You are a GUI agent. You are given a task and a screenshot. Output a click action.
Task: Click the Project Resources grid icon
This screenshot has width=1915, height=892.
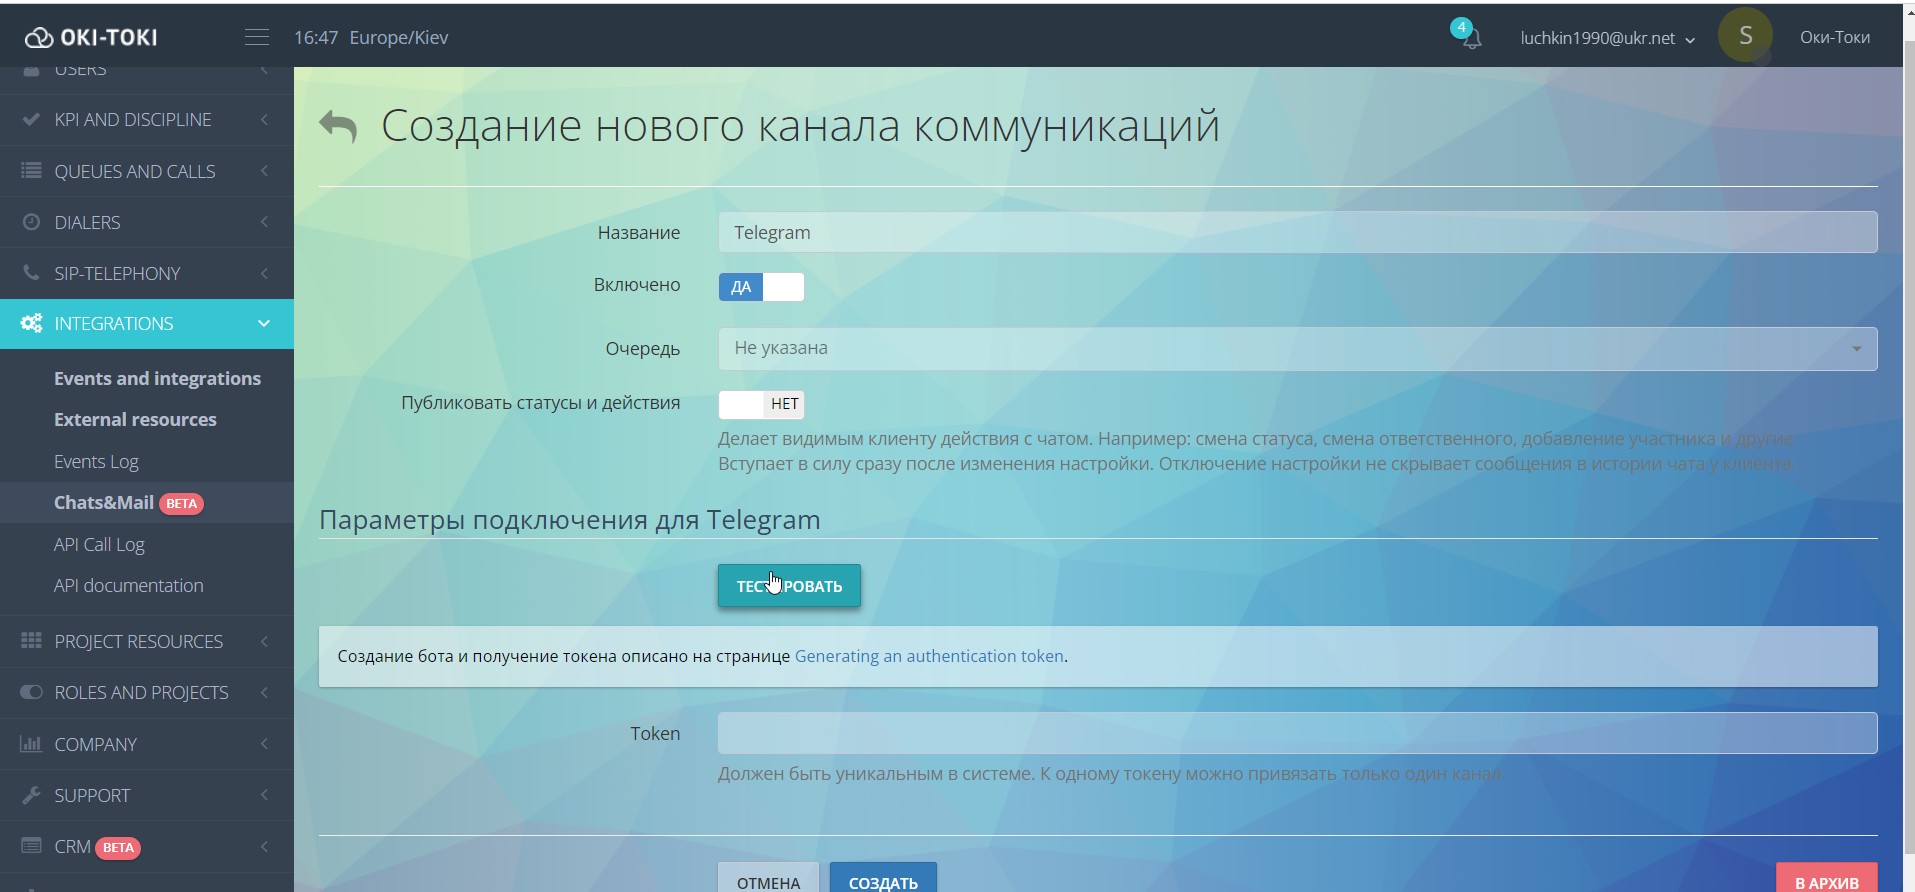(32, 640)
